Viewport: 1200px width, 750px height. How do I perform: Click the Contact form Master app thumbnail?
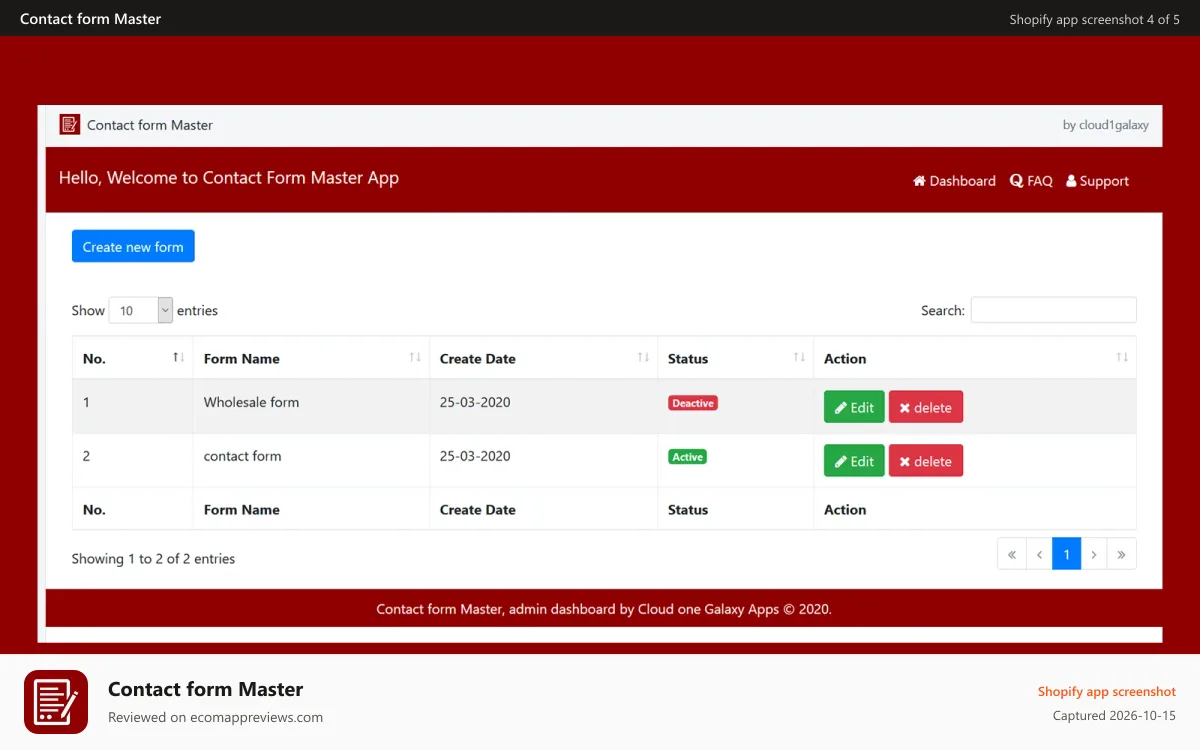click(56, 702)
